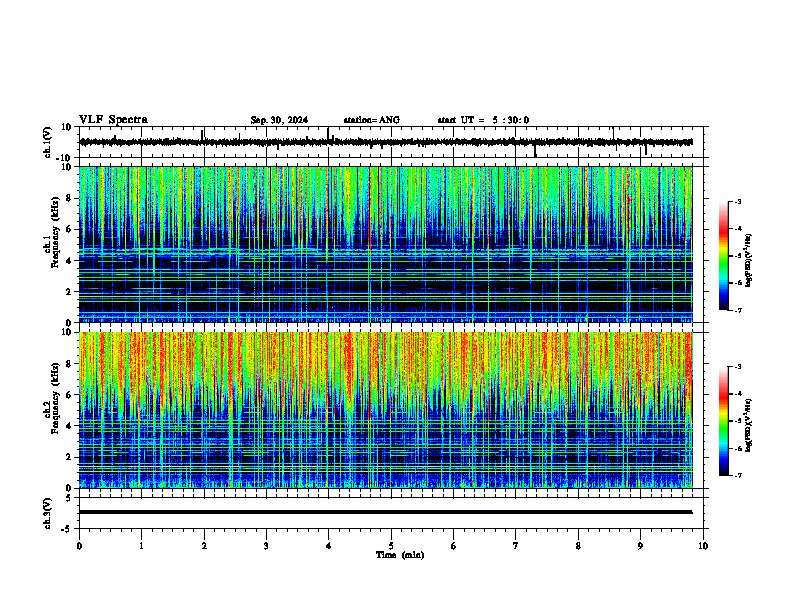Click the ch.2 color bar log(PSD) label
The image size is (792, 612).
[x=748, y=425]
